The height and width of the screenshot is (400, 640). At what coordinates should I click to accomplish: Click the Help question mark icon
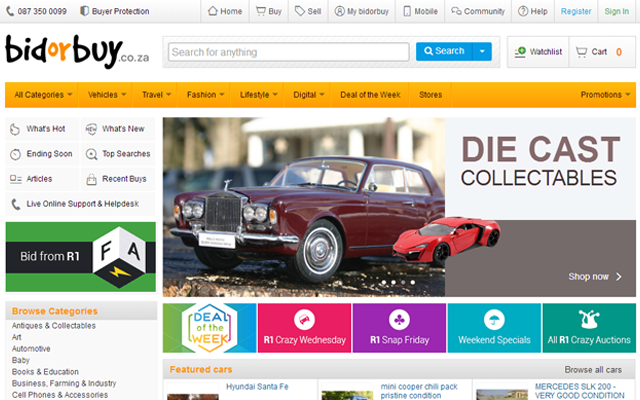523,11
